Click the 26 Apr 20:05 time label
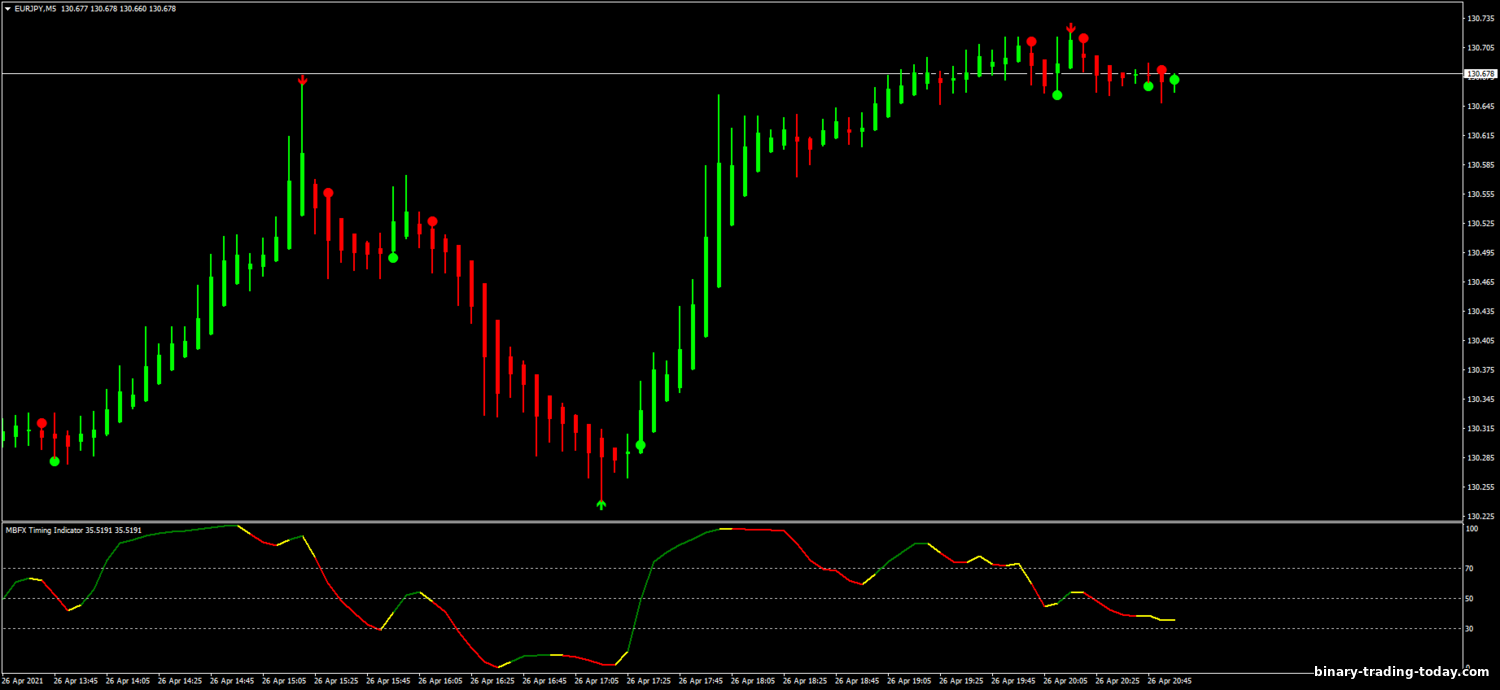This screenshot has width=1500, height=690. pyautogui.click(x=1064, y=680)
